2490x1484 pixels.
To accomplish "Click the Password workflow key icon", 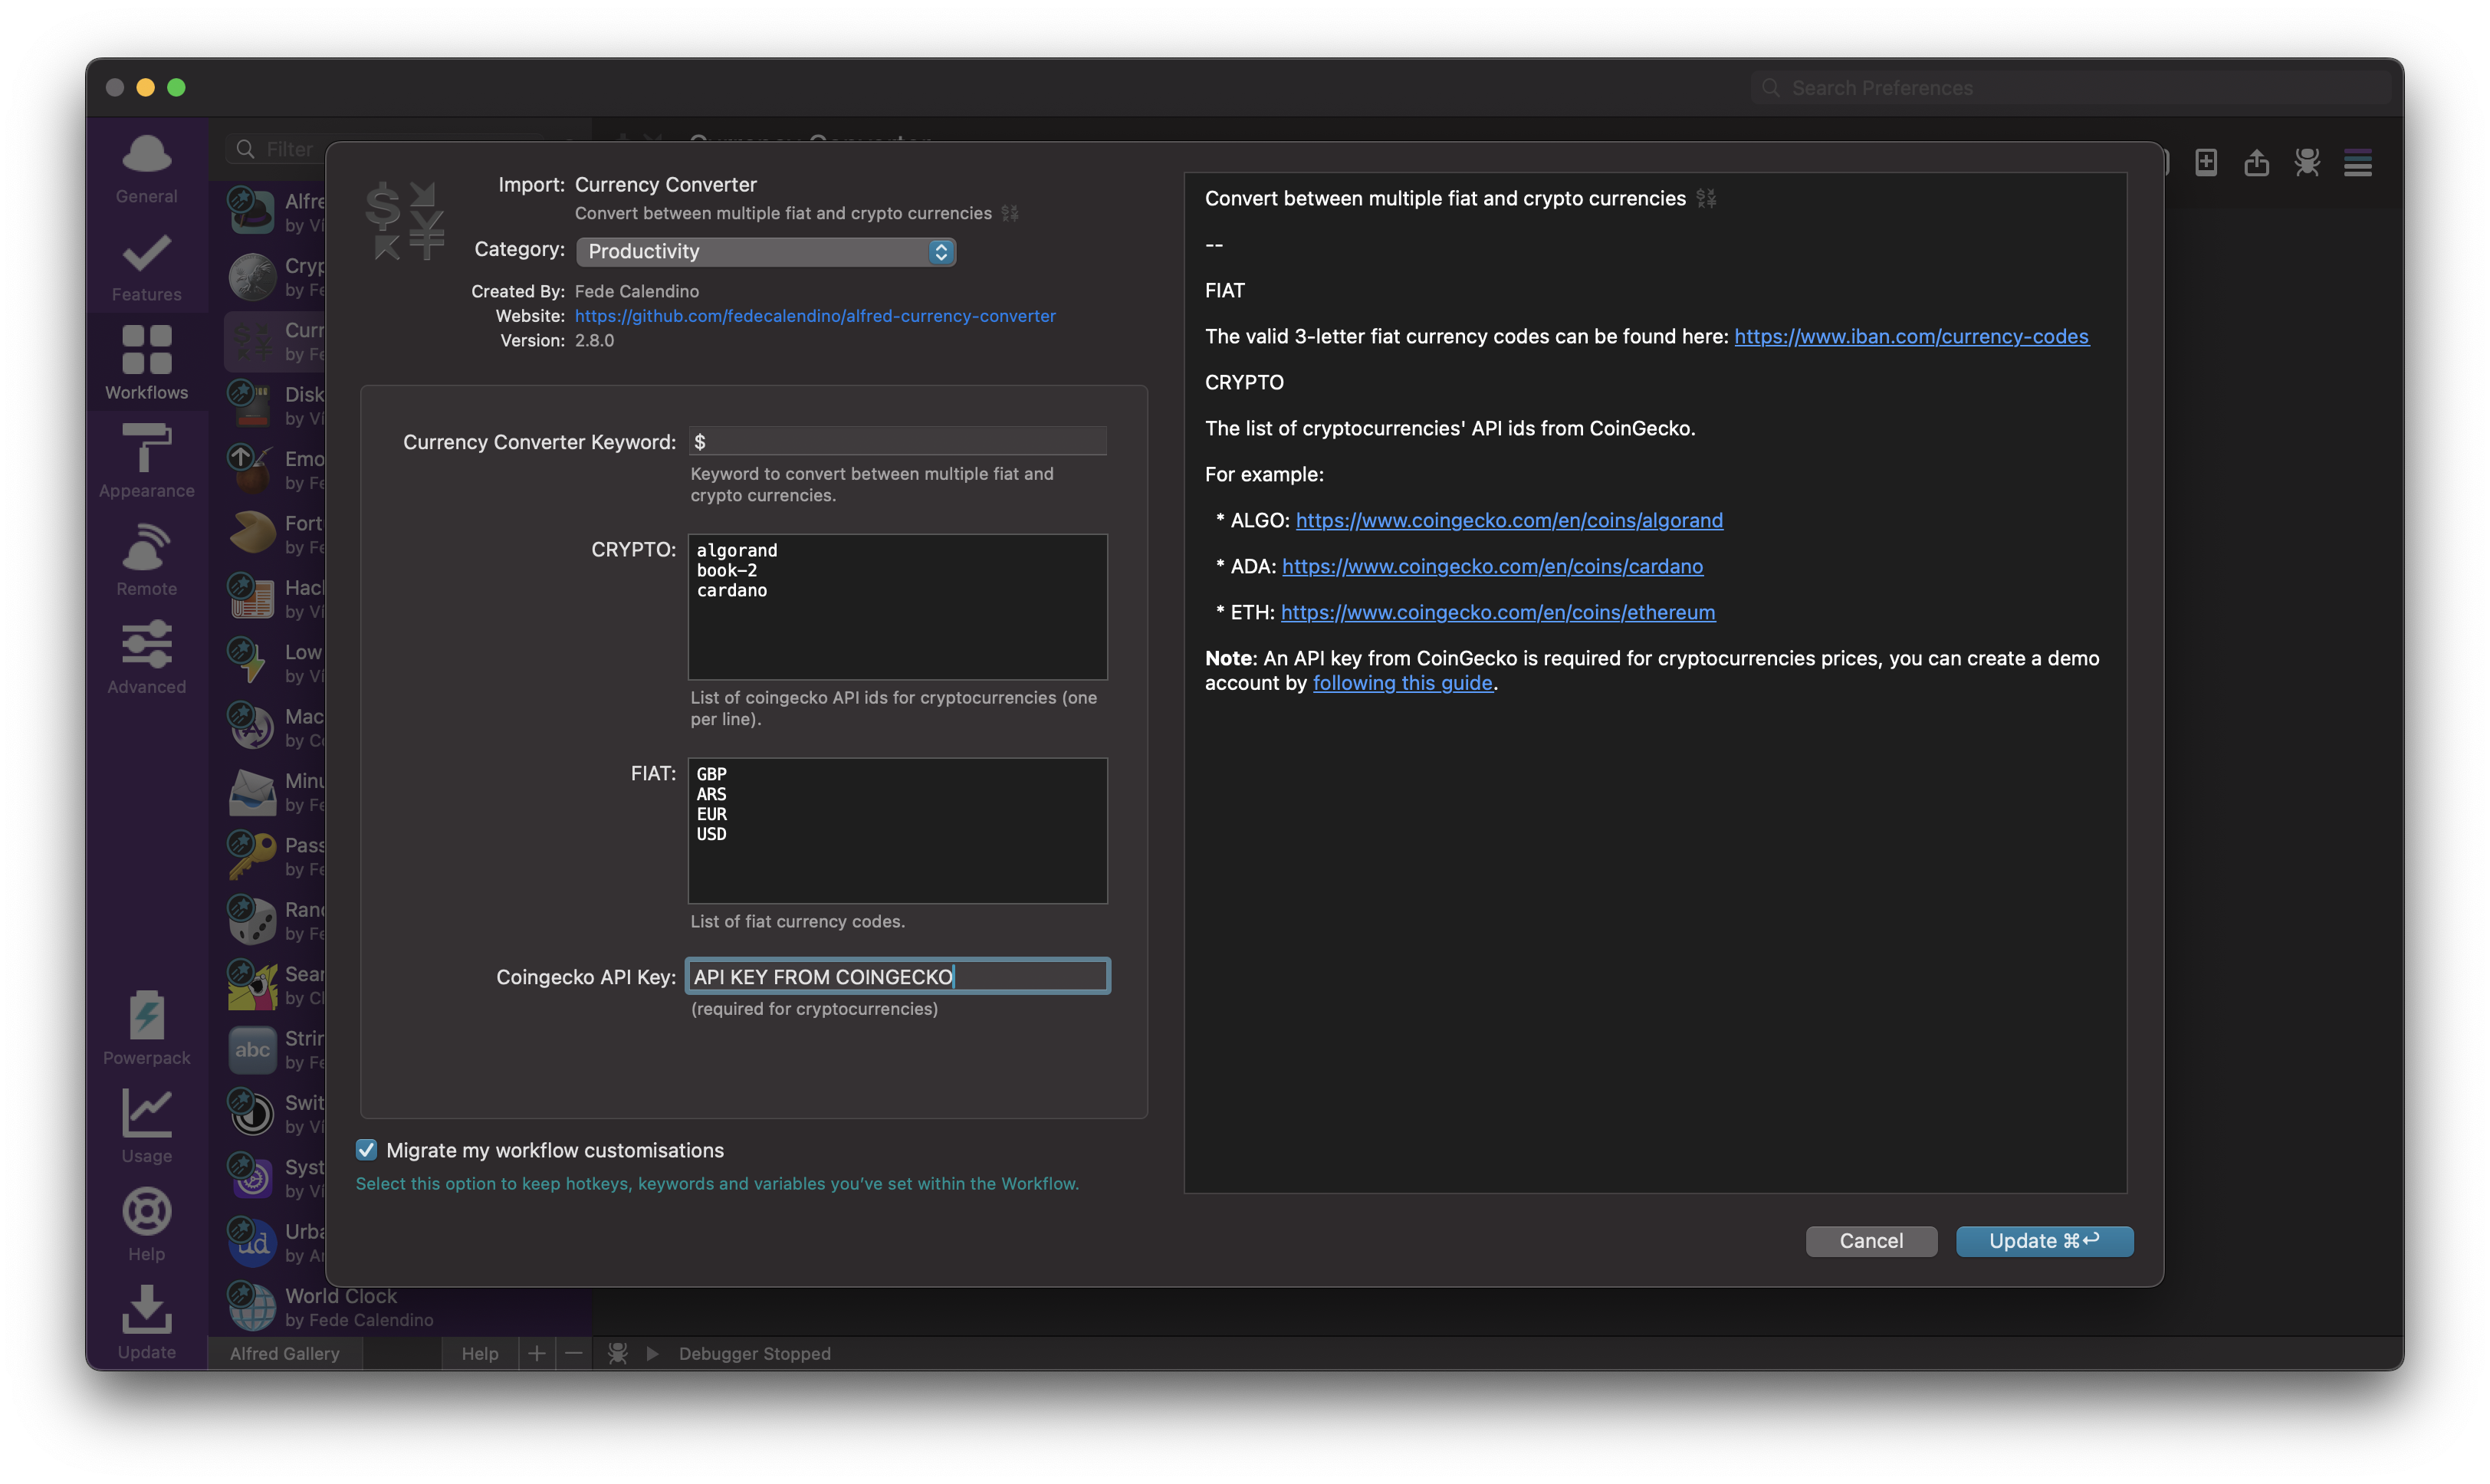I will [x=252, y=856].
